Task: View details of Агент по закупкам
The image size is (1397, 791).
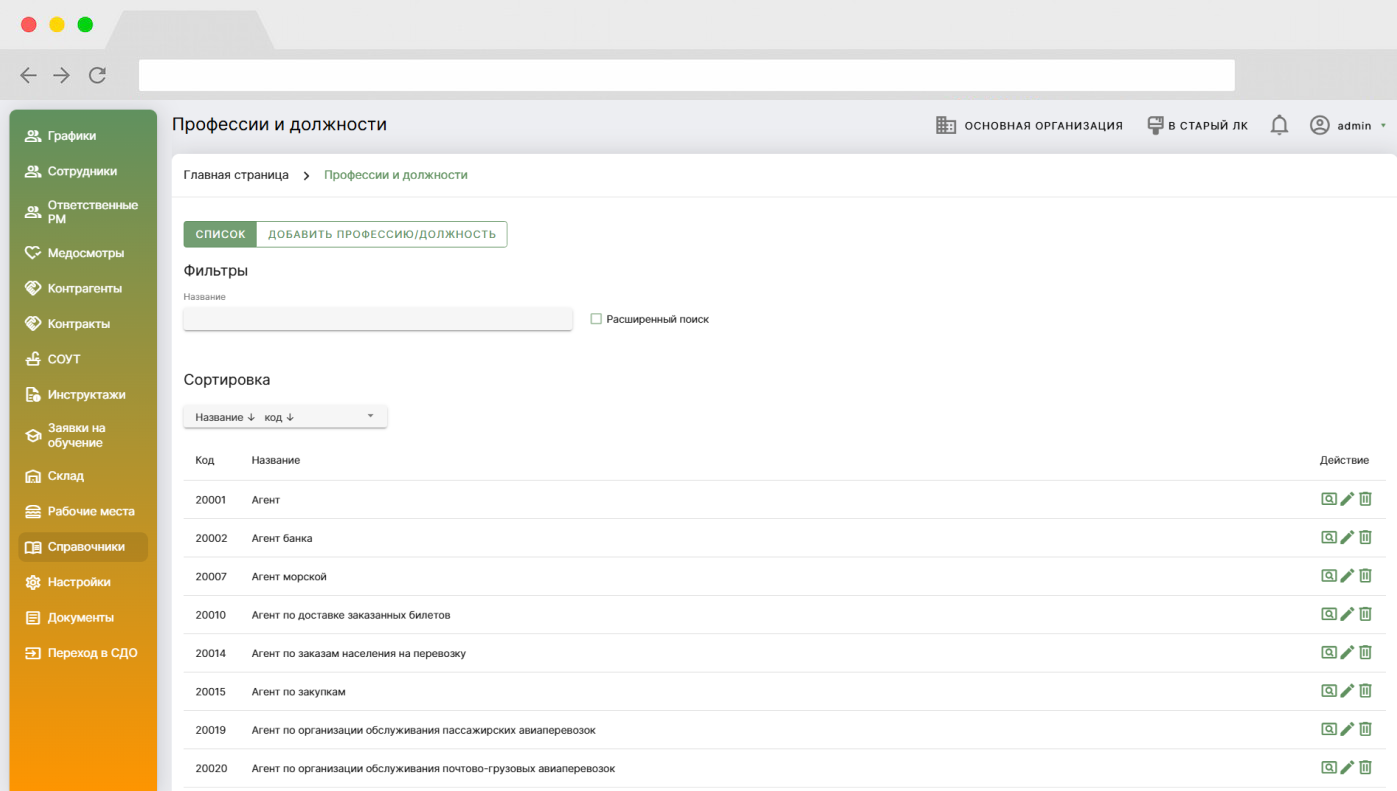Action: coord(1329,691)
